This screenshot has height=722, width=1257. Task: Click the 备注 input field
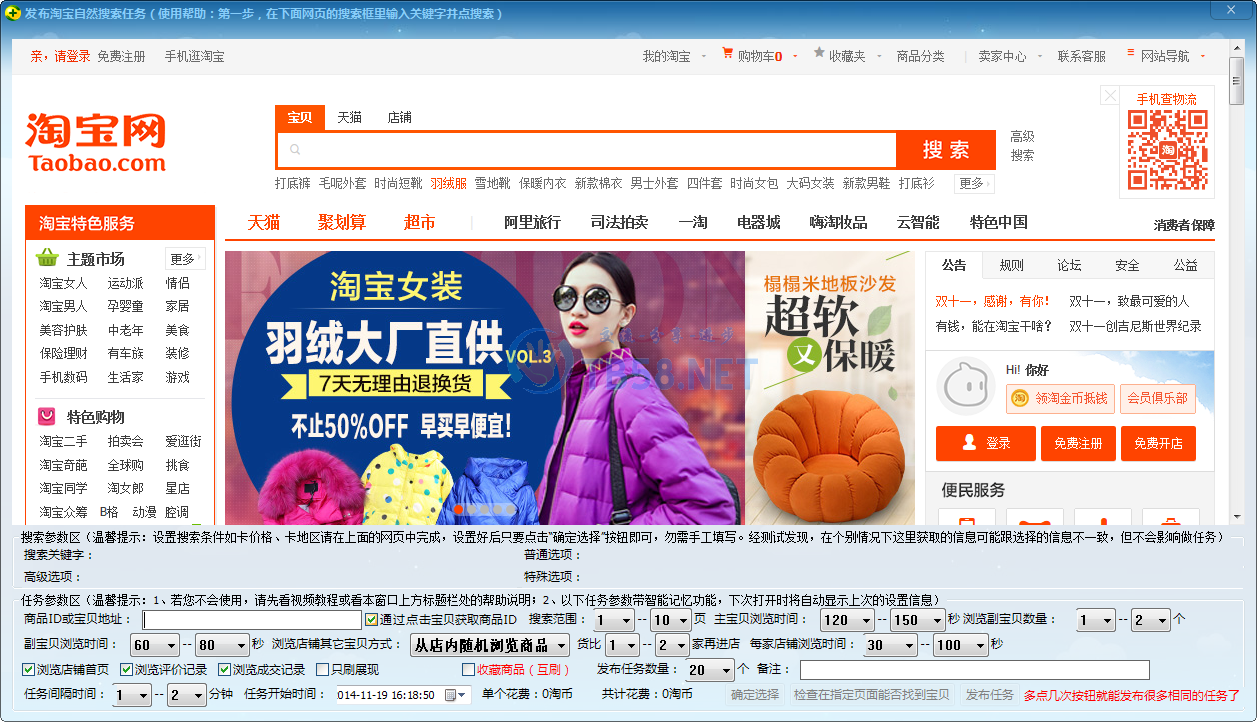975,669
